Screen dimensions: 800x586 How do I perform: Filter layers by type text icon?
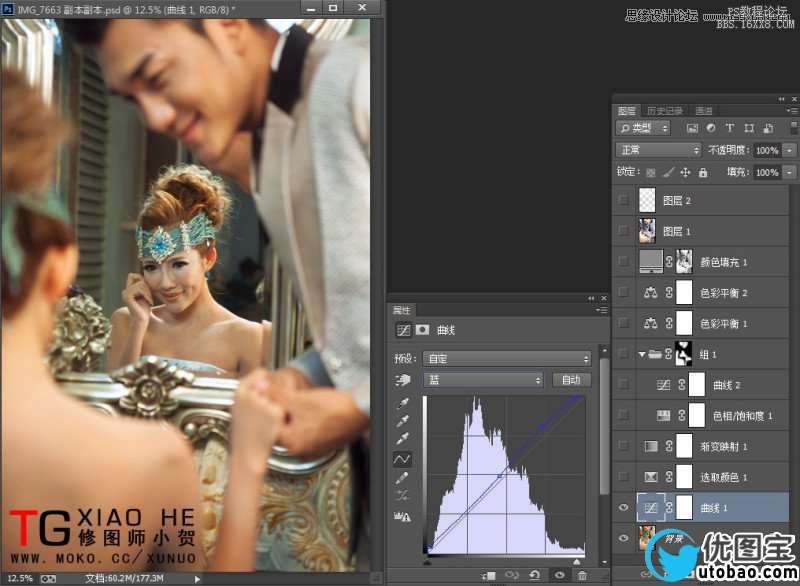click(730, 128)
